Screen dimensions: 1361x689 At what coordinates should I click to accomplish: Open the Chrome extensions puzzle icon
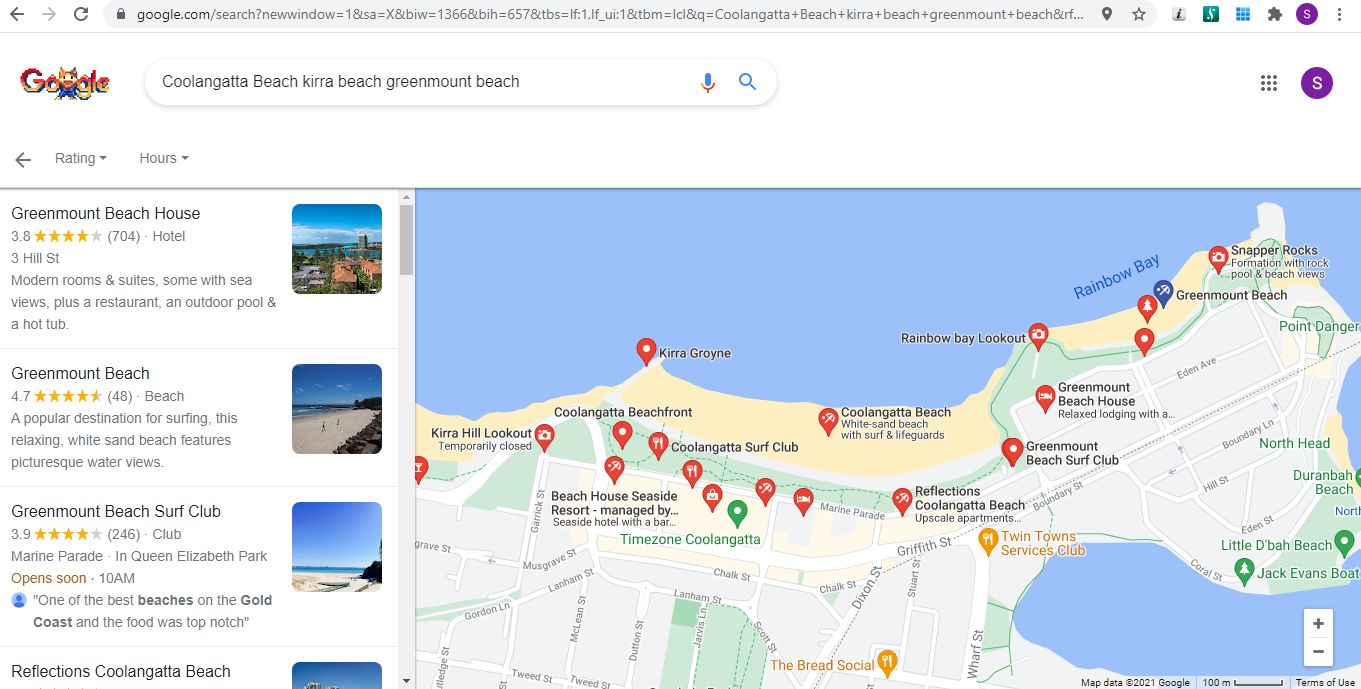point(1275,14)
